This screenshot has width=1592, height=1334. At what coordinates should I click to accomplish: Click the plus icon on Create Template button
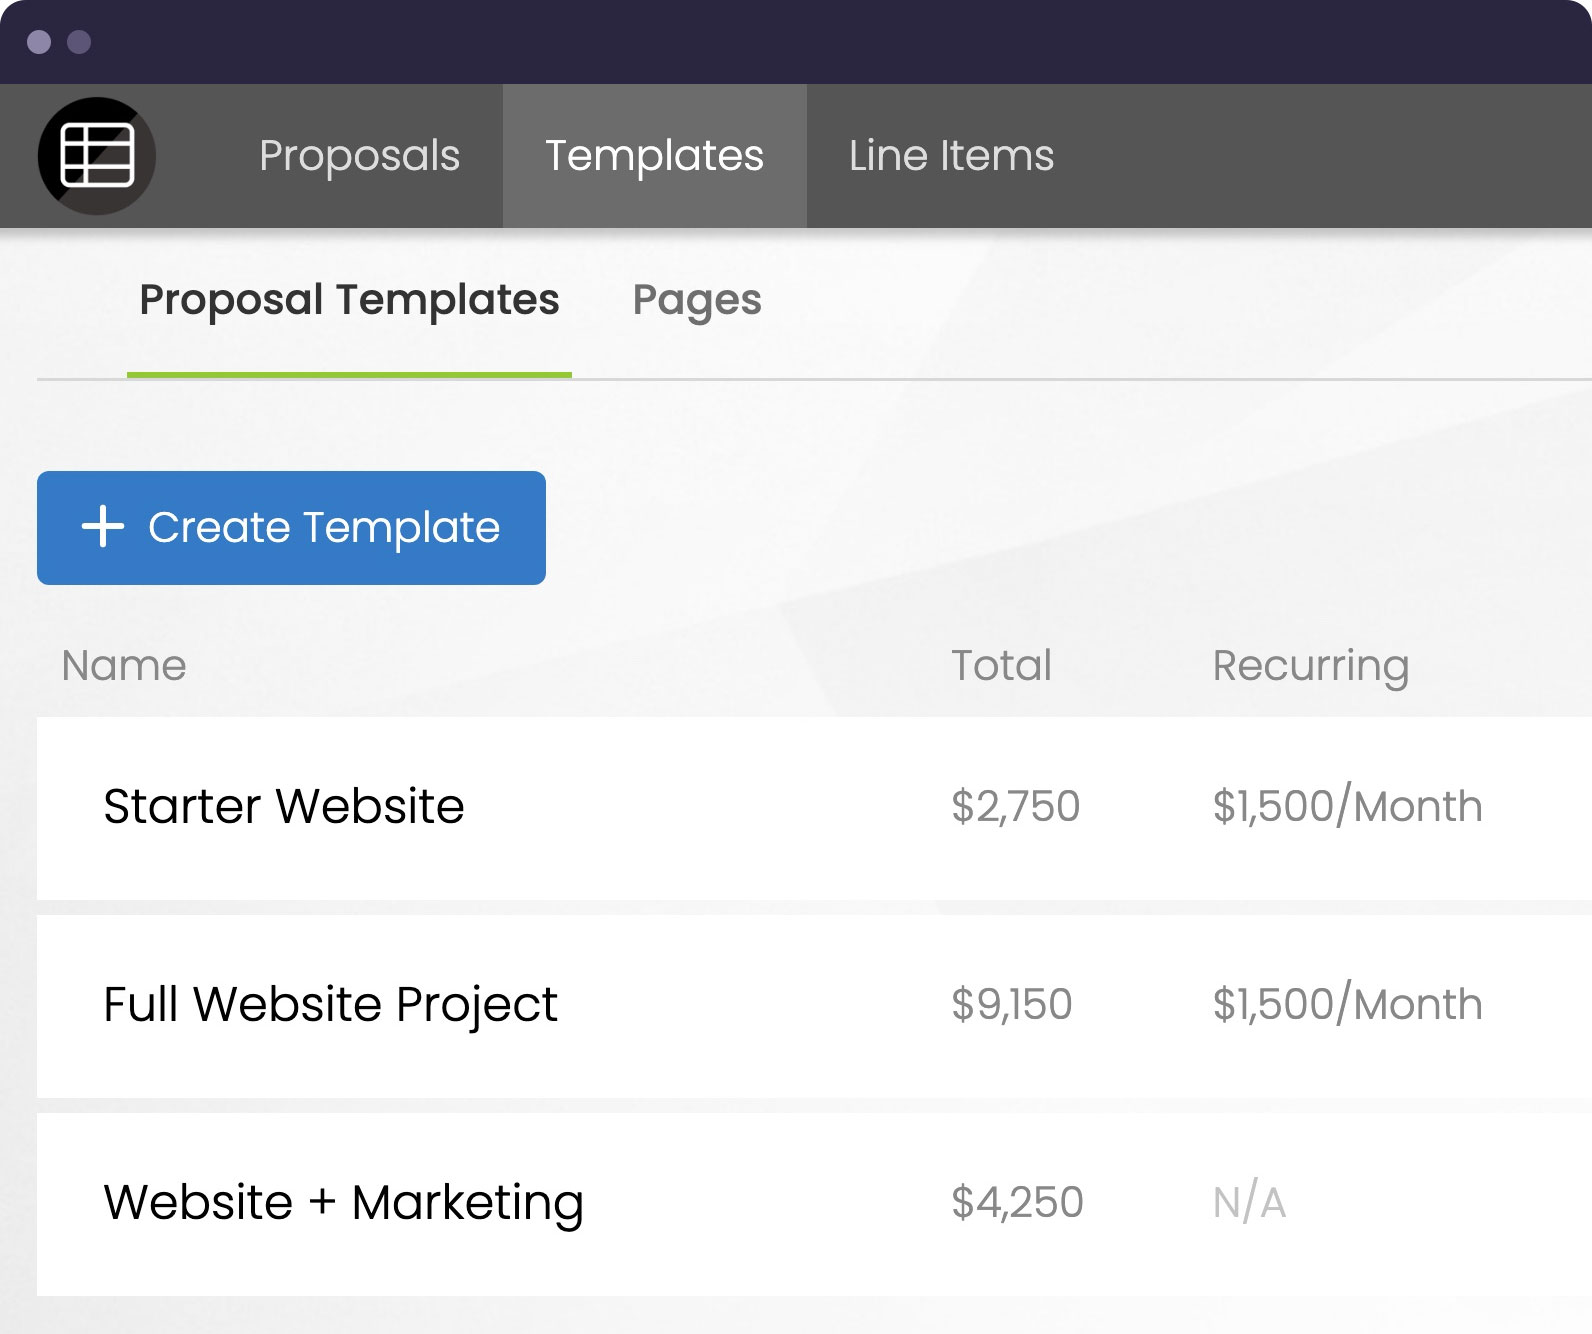click(x=104, y=527)
